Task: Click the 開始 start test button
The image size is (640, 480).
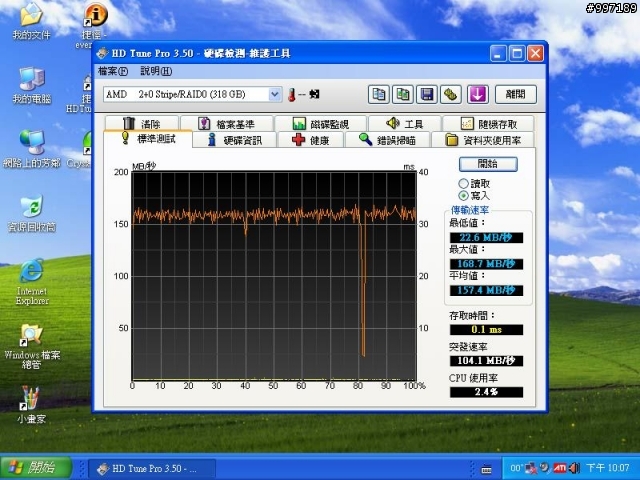Action: click(488, 164)
